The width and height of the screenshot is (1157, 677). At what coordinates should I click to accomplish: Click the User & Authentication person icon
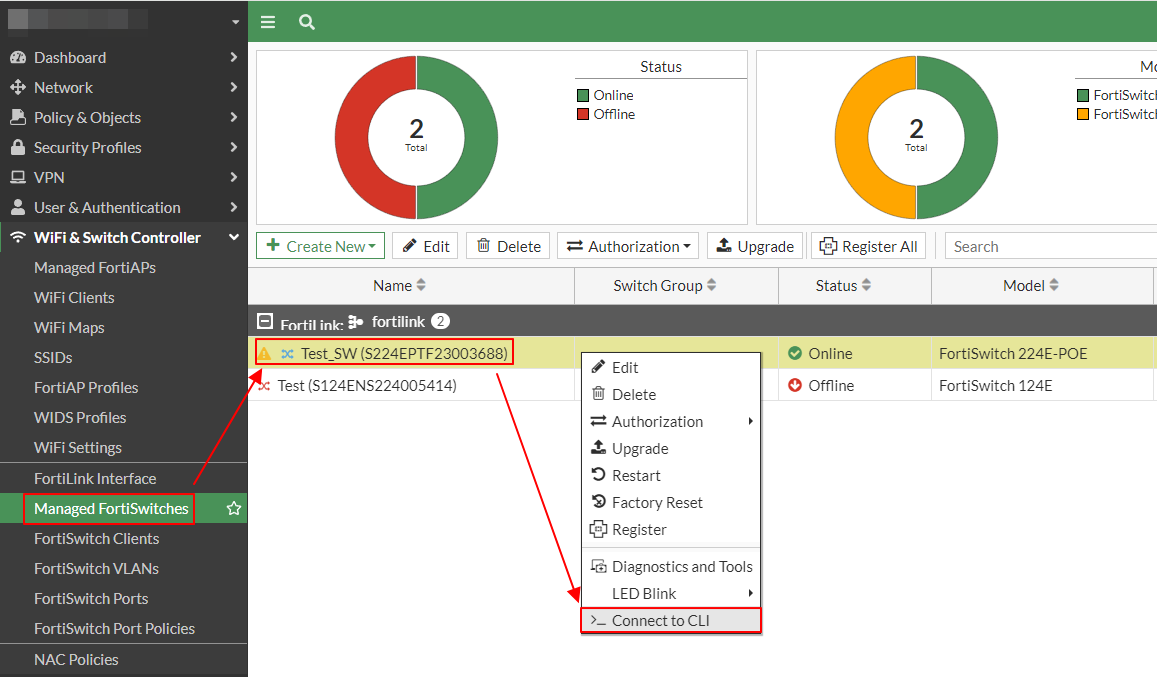coord(18,207)
